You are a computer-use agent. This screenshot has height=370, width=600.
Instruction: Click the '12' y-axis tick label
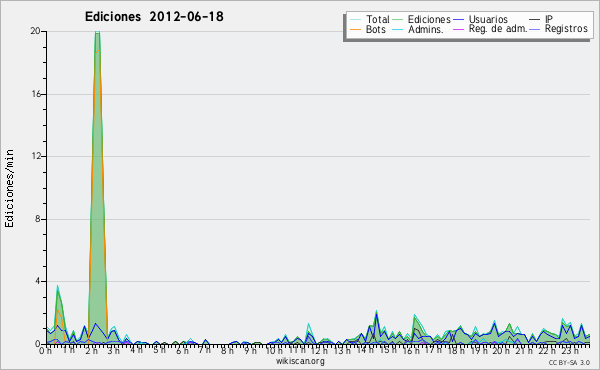click(x=35, y=156)
